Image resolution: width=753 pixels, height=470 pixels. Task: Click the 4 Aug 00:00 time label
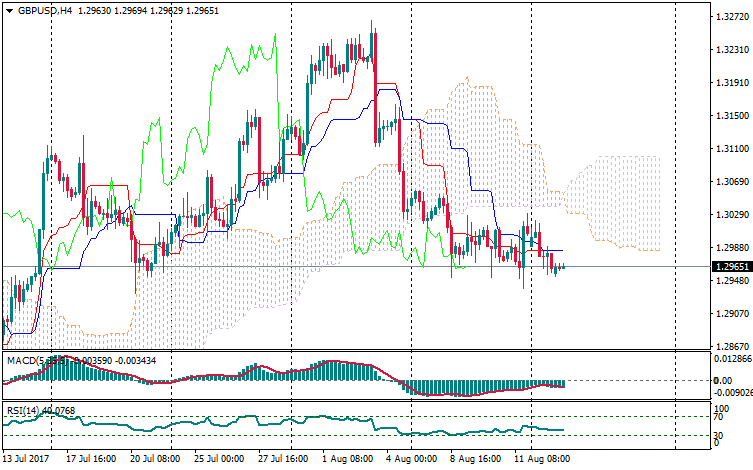pos(412,460)
